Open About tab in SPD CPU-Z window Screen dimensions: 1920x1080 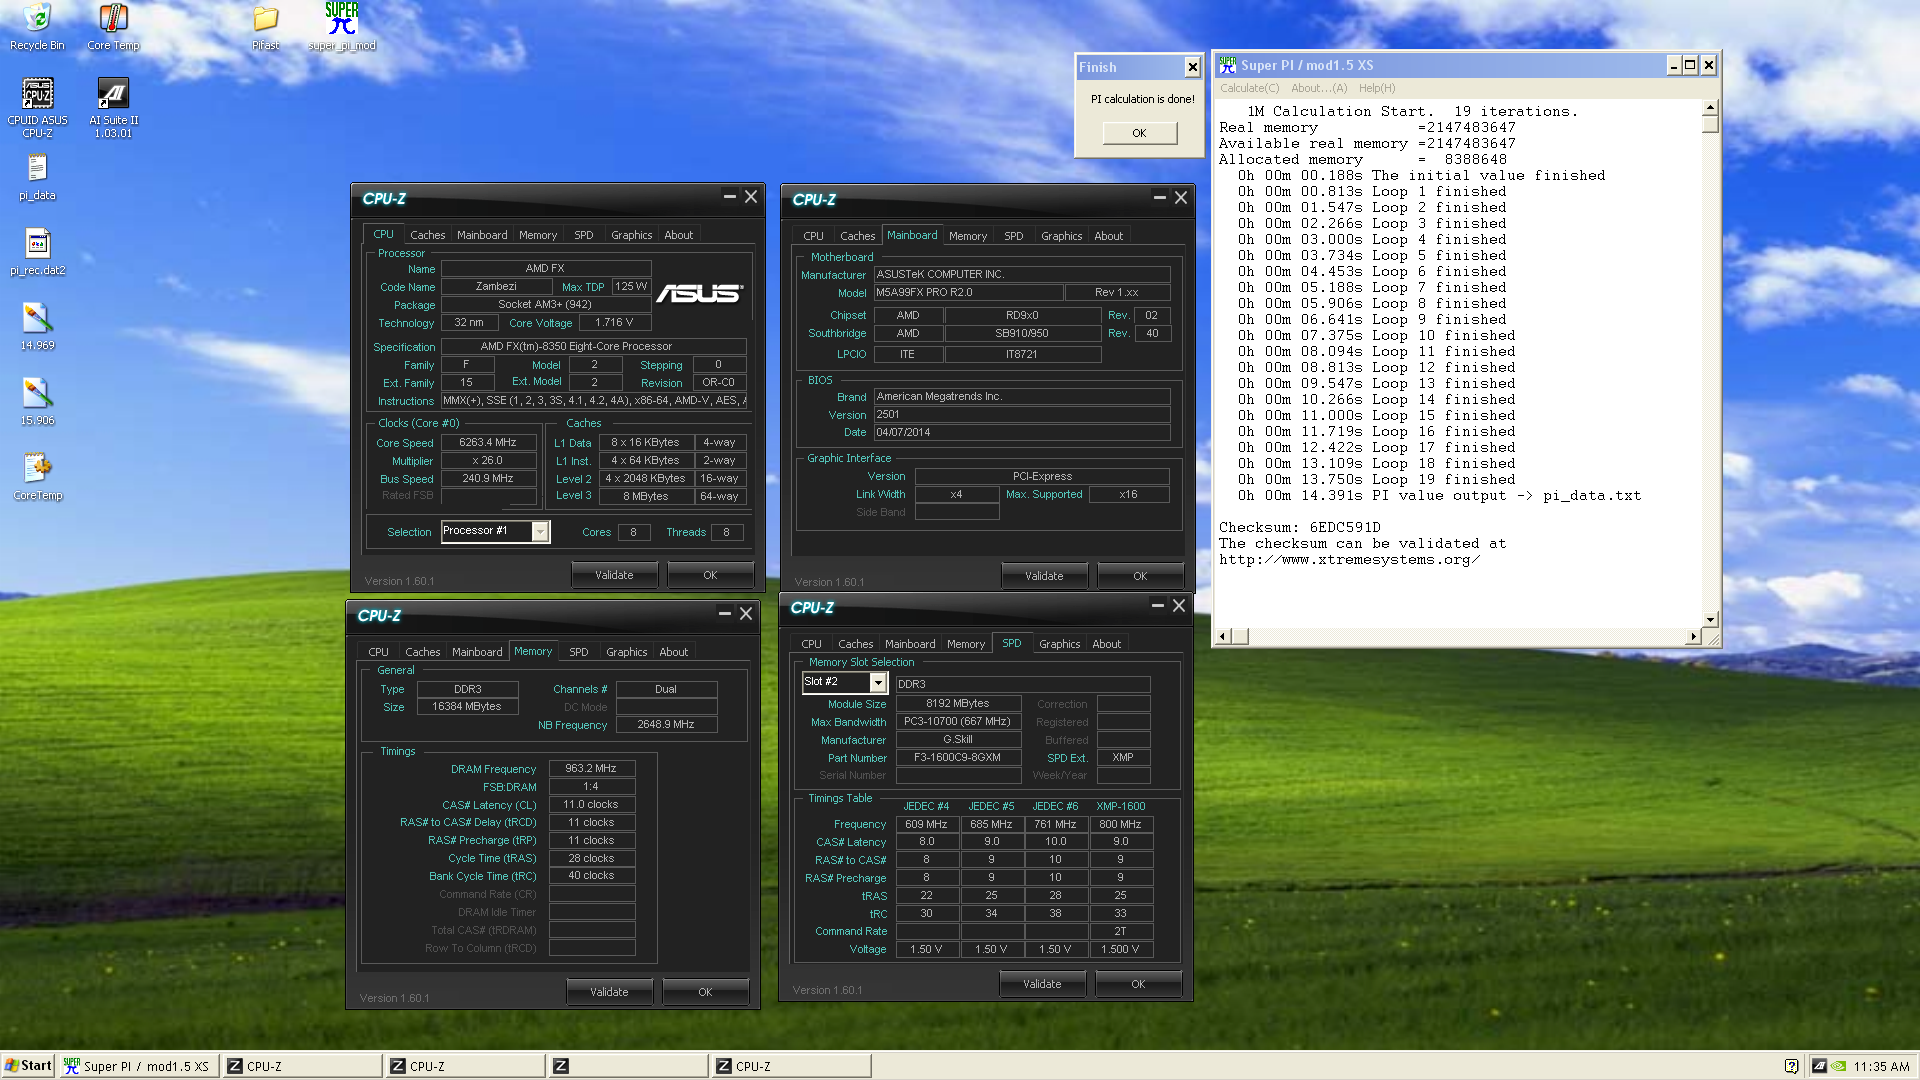click(x=1106, y=644)
